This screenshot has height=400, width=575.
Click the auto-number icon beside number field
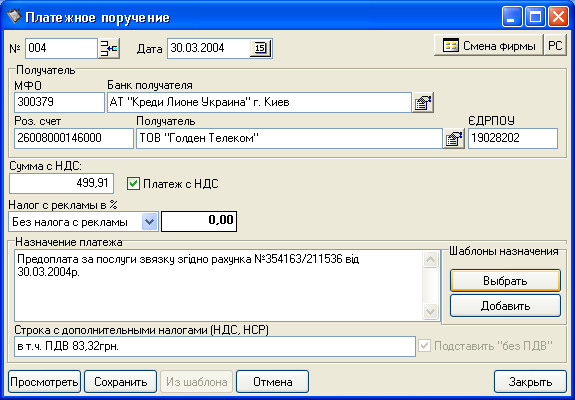(109, 48)
